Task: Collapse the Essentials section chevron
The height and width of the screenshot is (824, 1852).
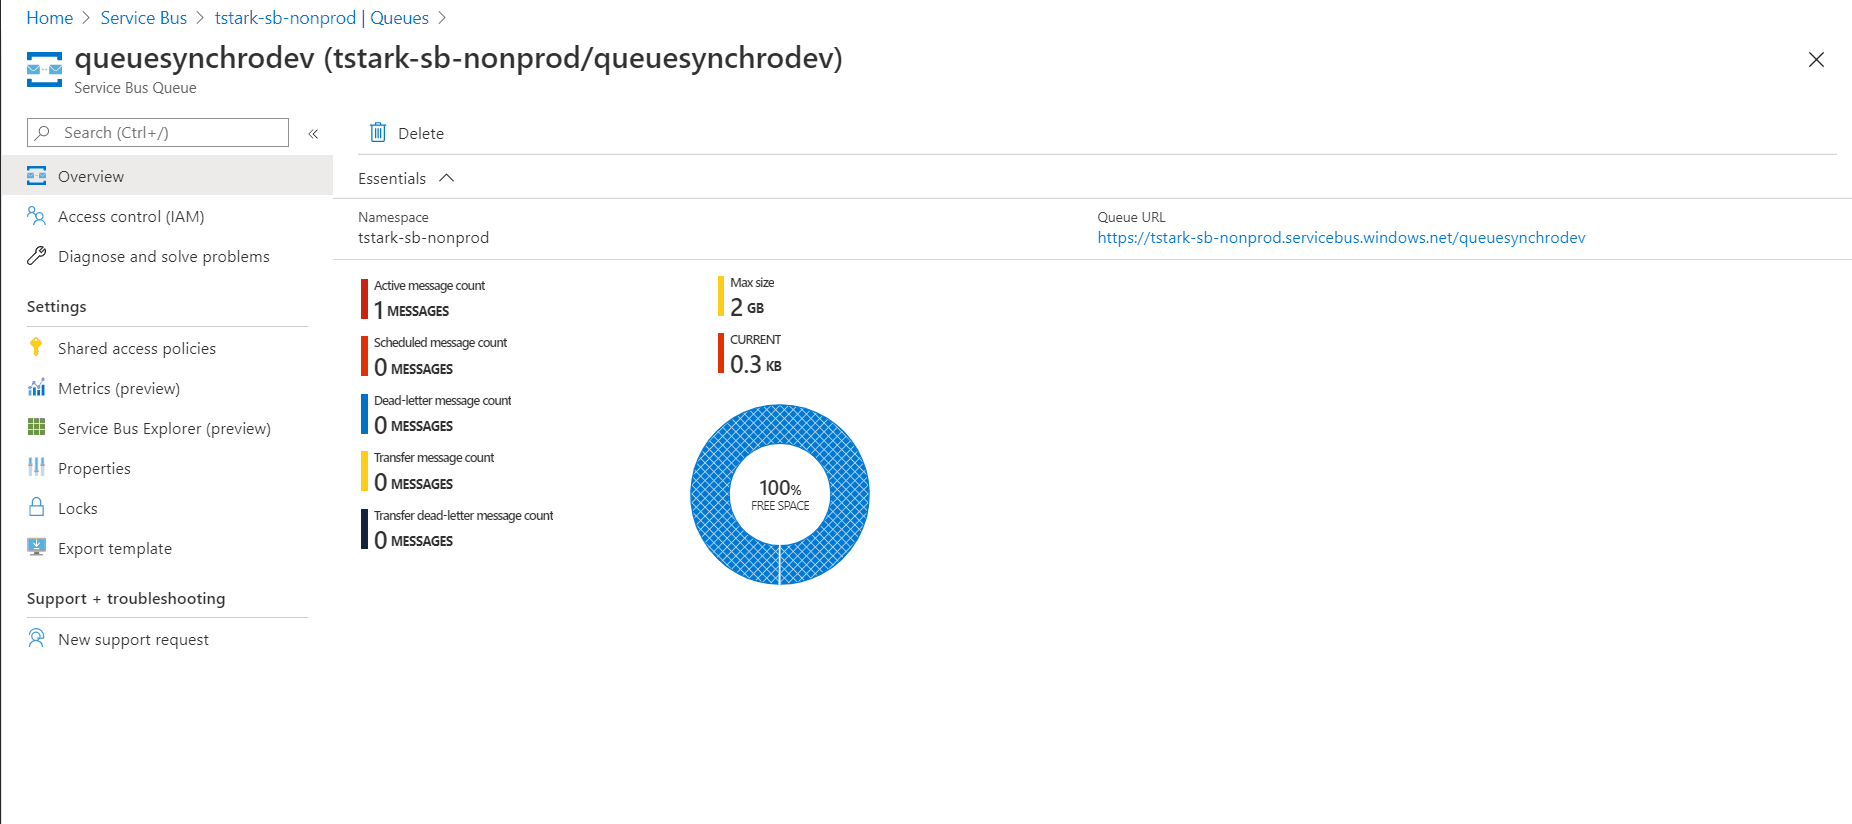Action: 447,178
